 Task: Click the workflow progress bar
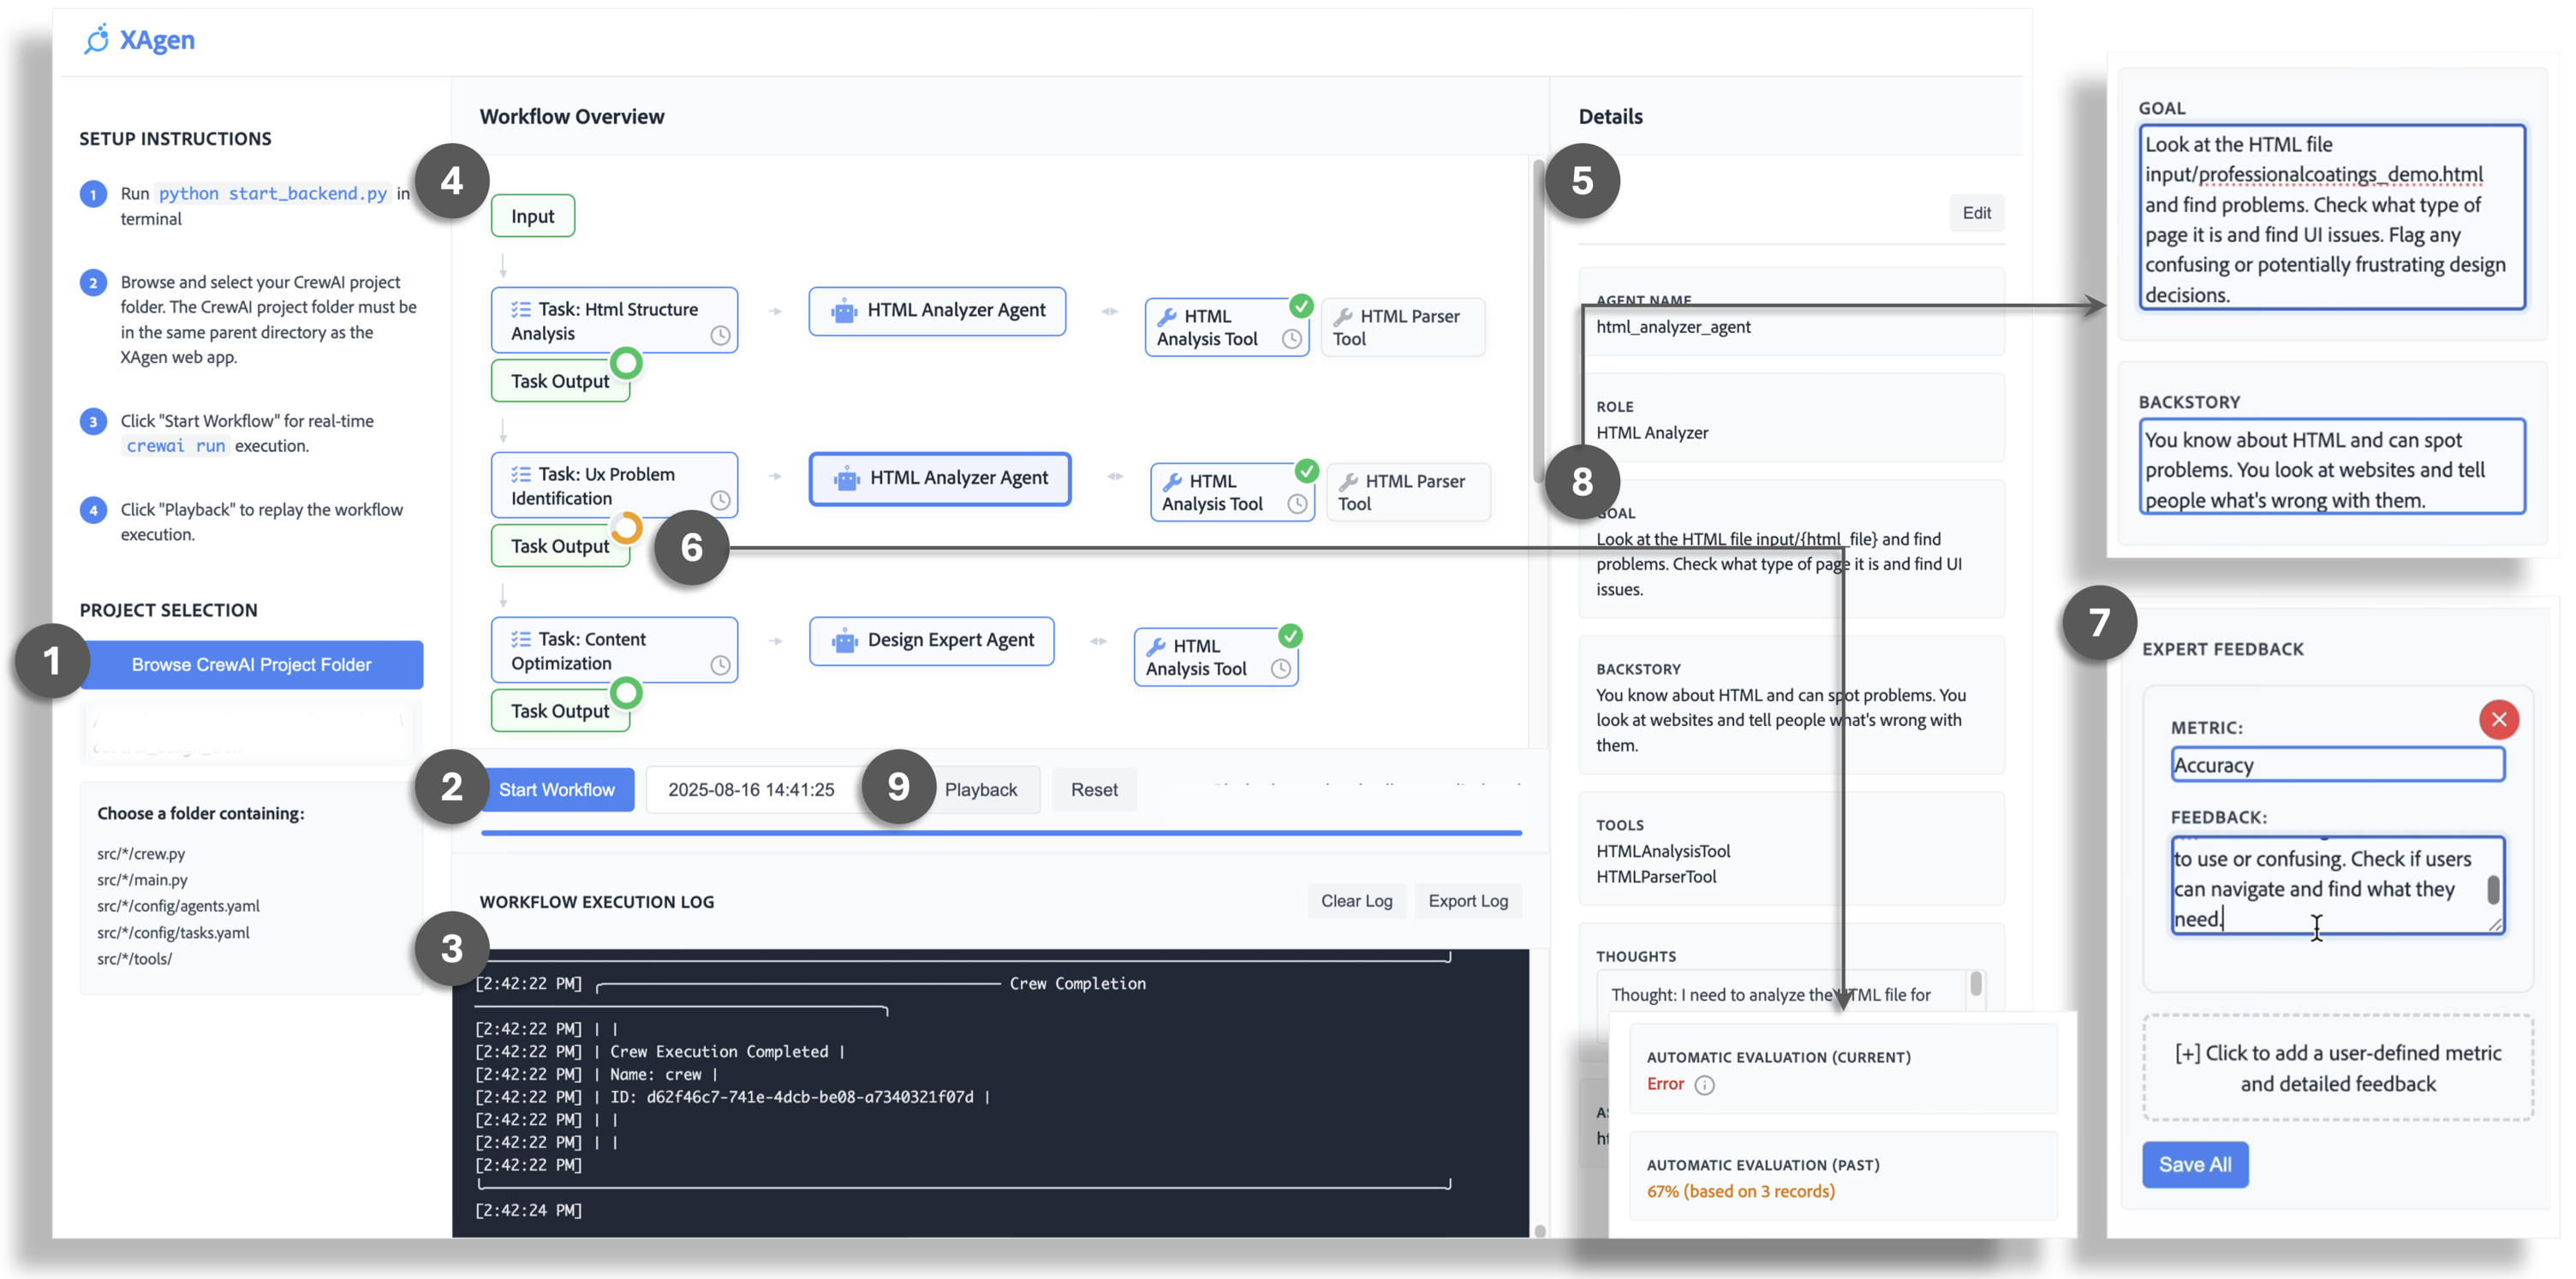pos(1000,833)
